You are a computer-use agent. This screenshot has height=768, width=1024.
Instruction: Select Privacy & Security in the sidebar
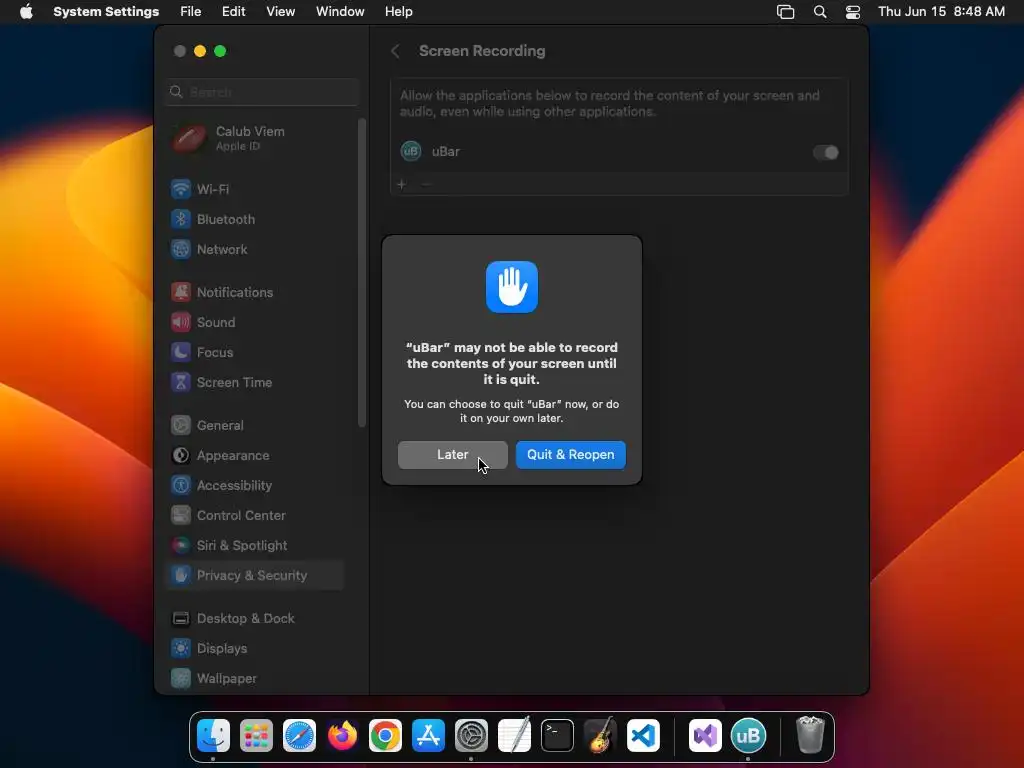coord(255,576)
